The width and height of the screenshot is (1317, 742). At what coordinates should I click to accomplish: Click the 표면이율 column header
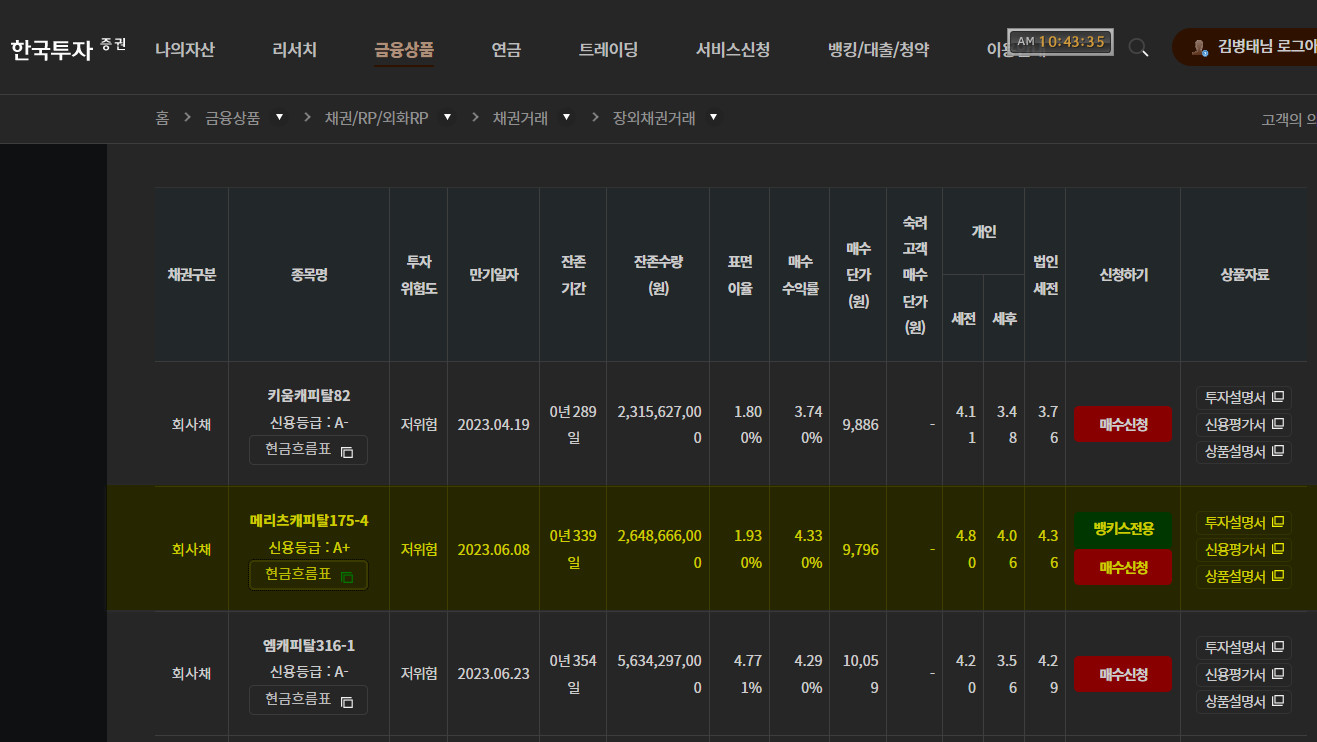(739, 275)
